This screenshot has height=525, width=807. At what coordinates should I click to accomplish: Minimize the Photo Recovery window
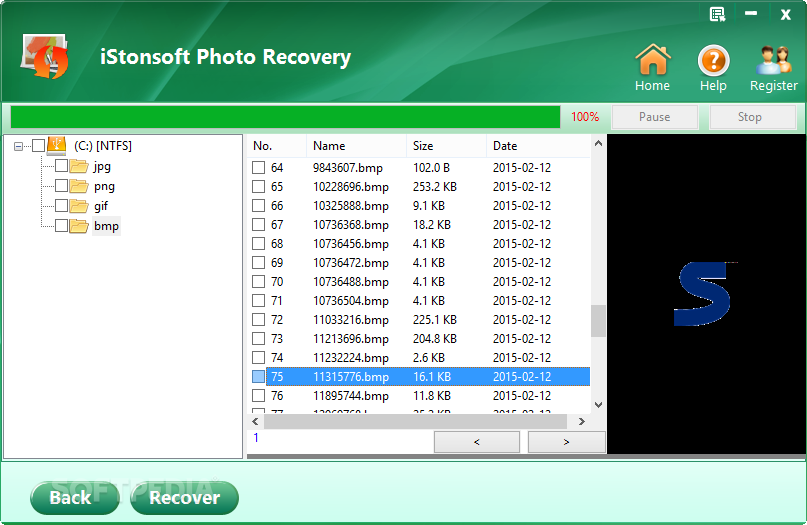[x=751, y=13]
